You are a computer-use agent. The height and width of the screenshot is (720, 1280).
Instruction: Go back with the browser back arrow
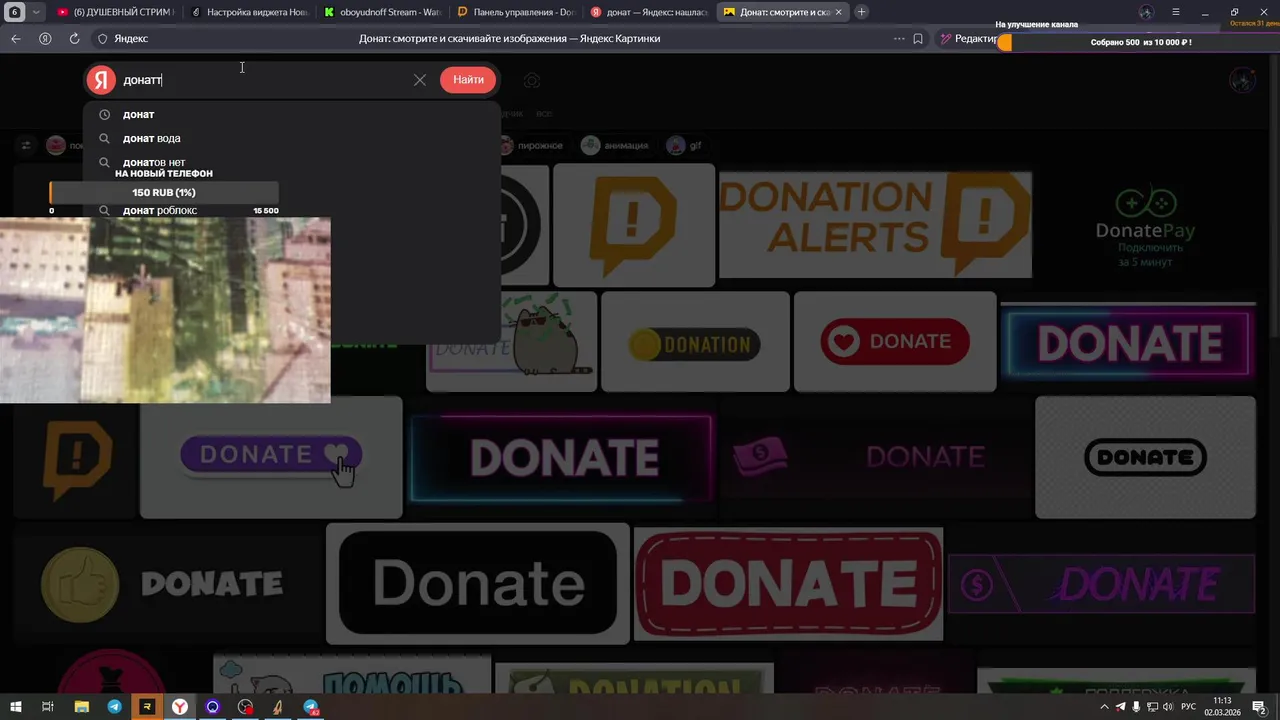[x=16, y=39]
